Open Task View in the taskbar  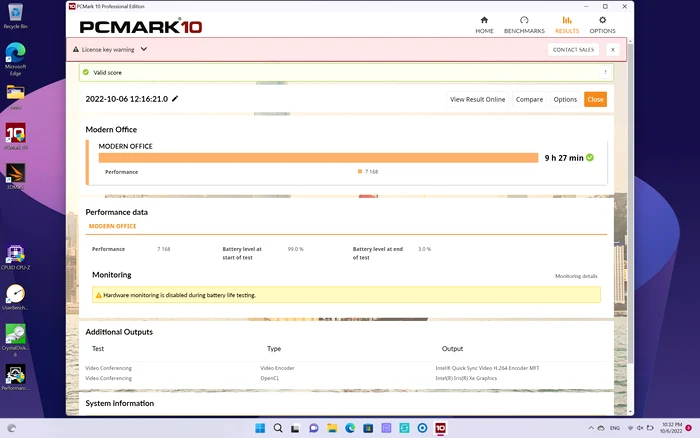[295, 428]
